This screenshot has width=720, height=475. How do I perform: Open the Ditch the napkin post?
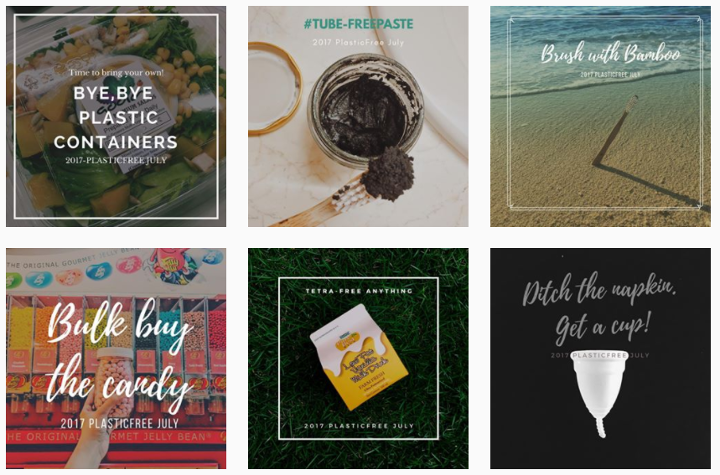(600, 358)
